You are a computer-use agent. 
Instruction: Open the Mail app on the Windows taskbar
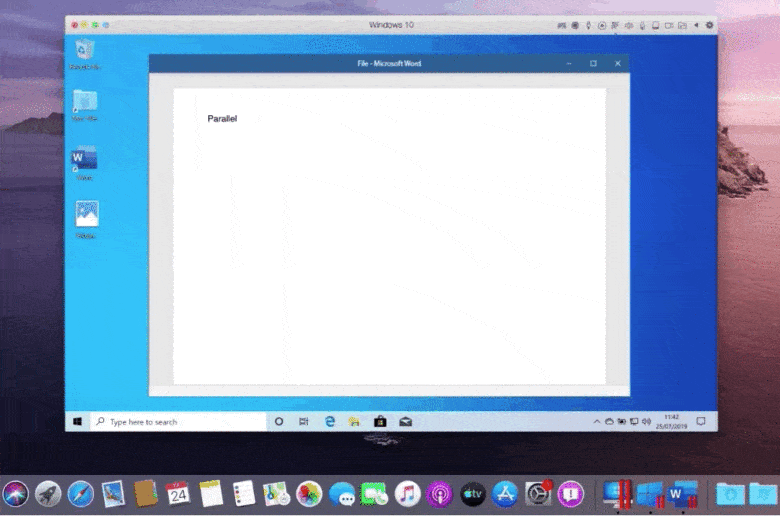click(405, 422)
